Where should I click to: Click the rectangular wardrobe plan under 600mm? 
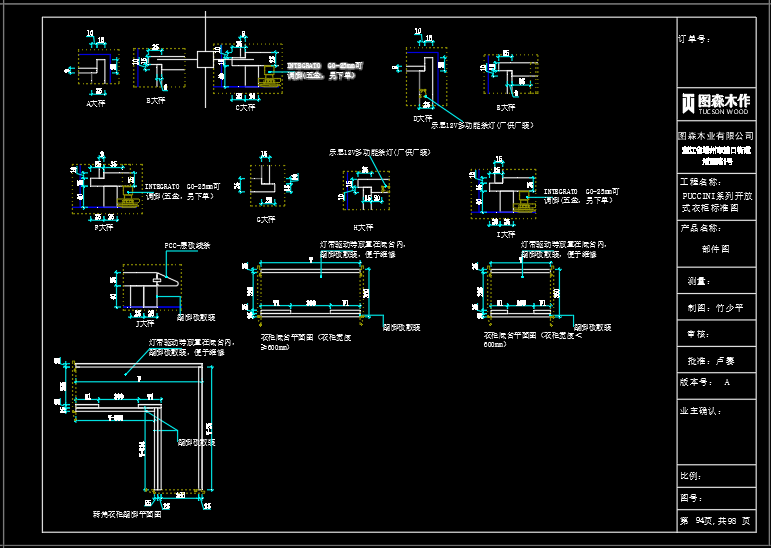(x=519, y=290)
